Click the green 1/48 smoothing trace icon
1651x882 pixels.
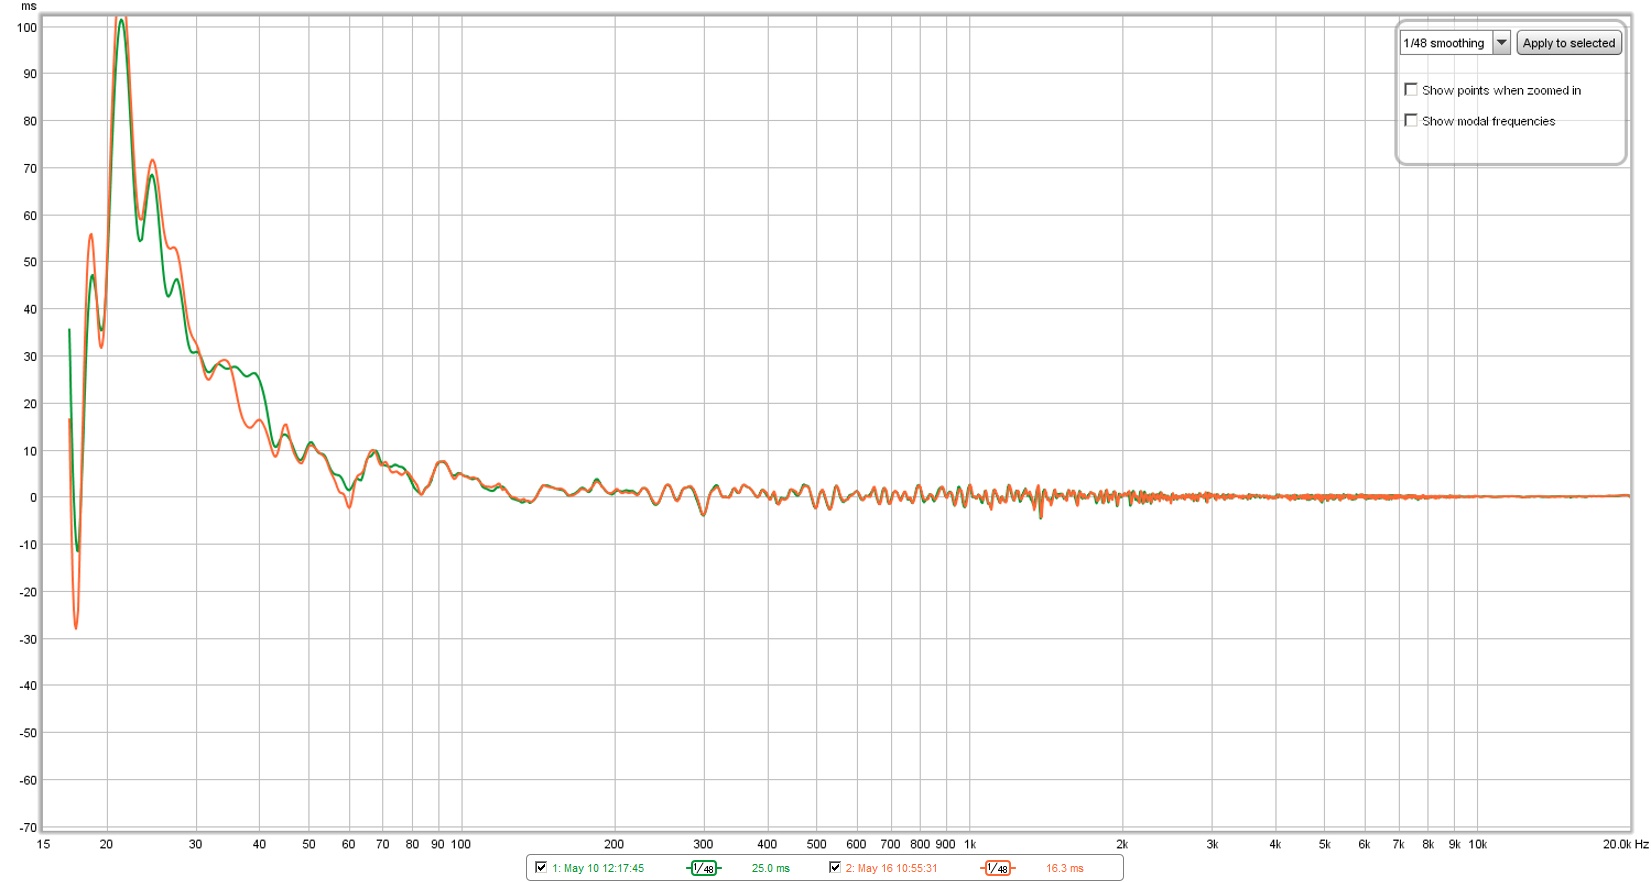tap(703, 868)
